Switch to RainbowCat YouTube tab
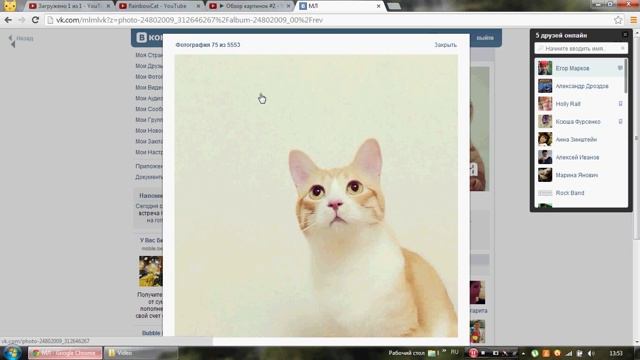The height and width of the screenshot is (360, 640). (x=159, y=6)
